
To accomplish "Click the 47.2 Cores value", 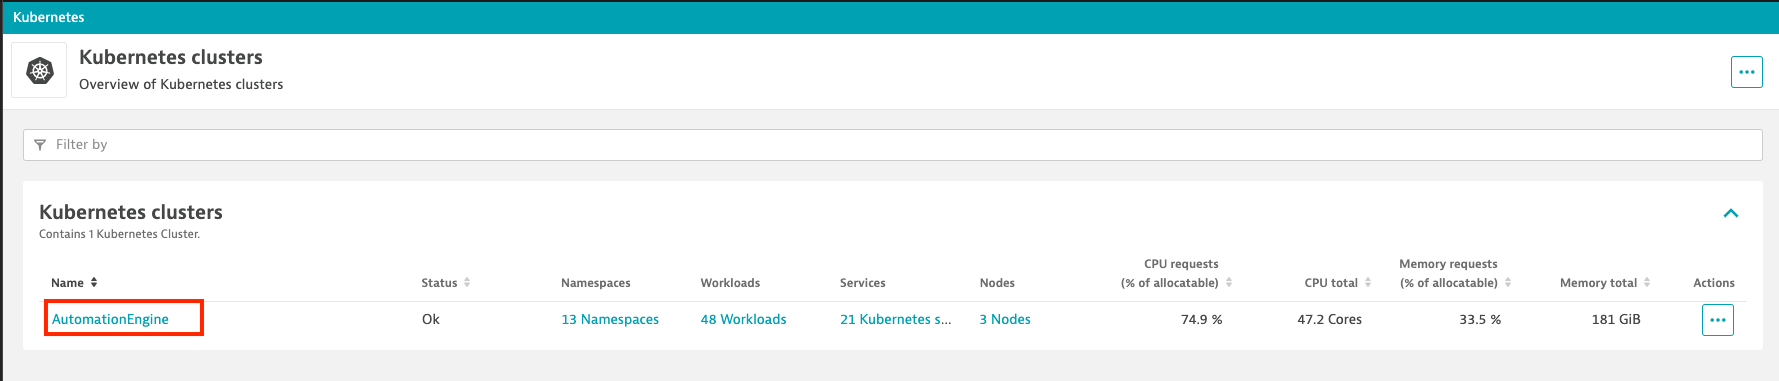I will point(1329,319).
